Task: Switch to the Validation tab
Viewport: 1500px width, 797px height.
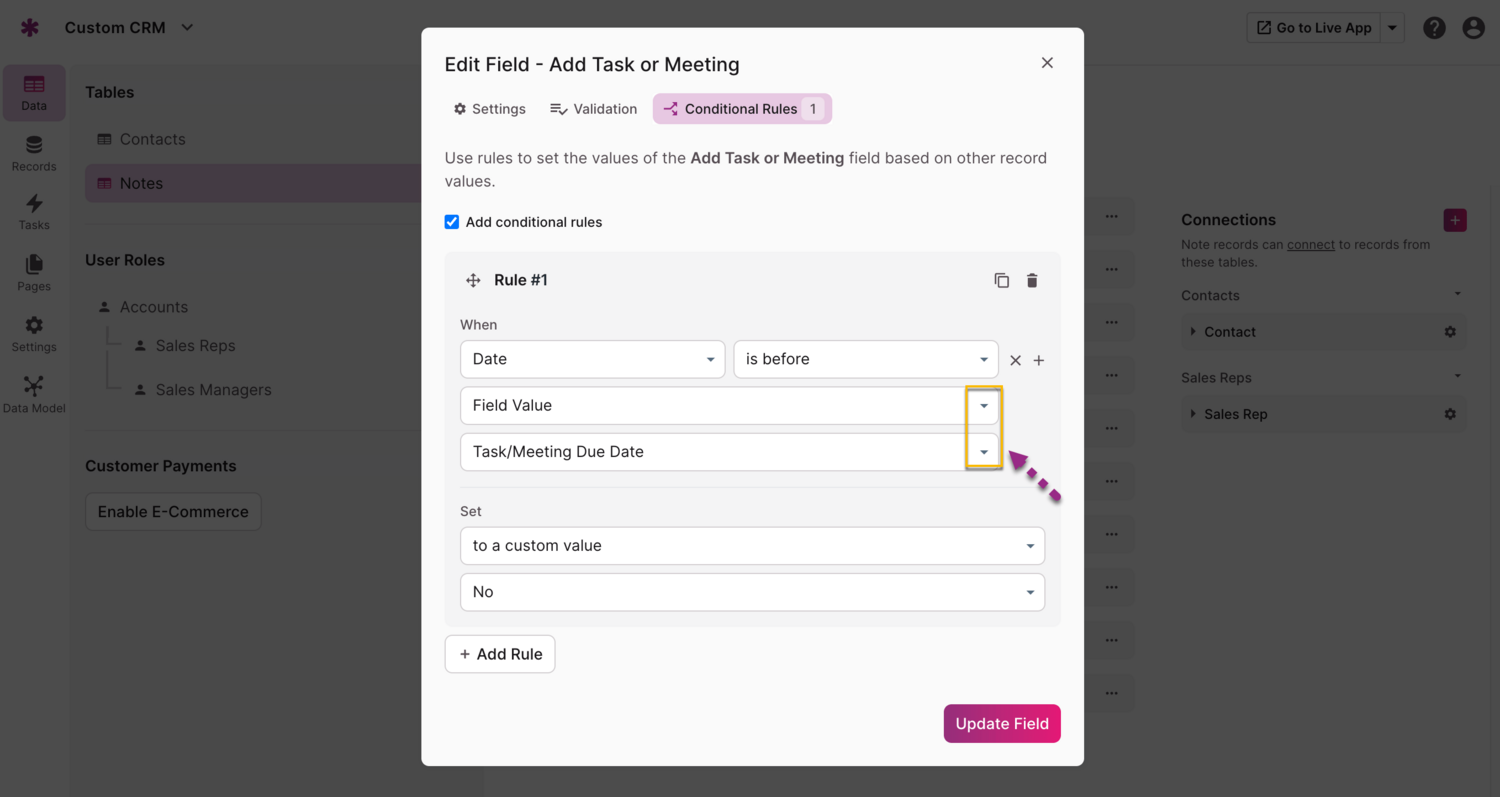Action: [593, 109]
